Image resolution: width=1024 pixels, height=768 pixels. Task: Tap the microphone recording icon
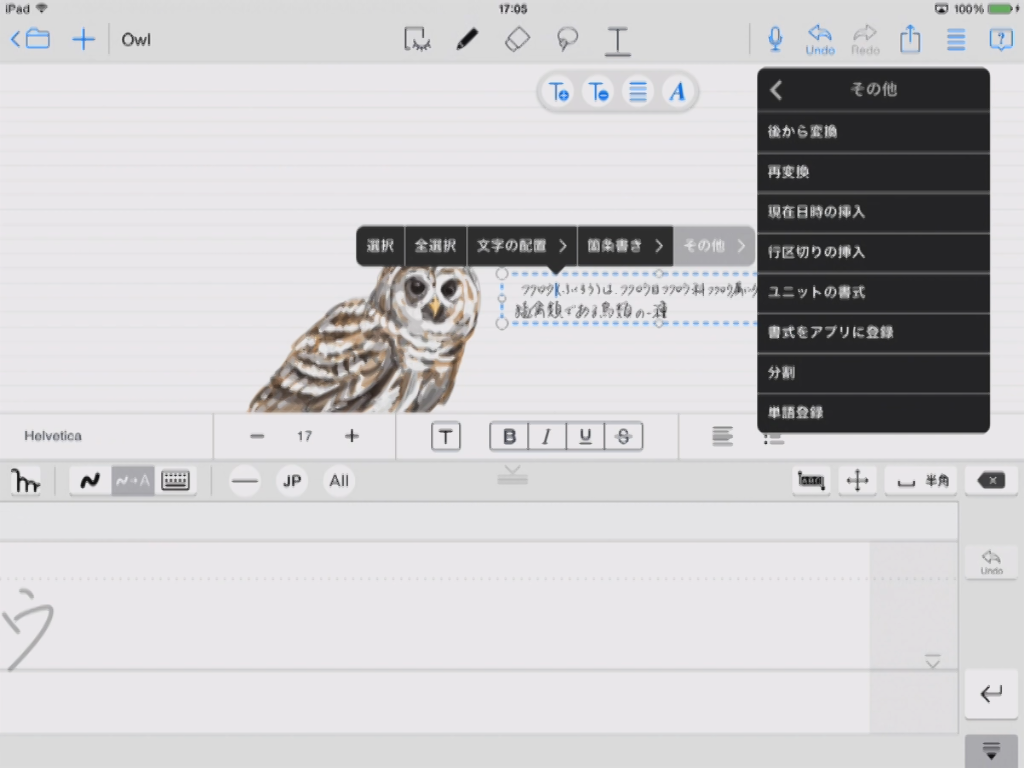775,39
